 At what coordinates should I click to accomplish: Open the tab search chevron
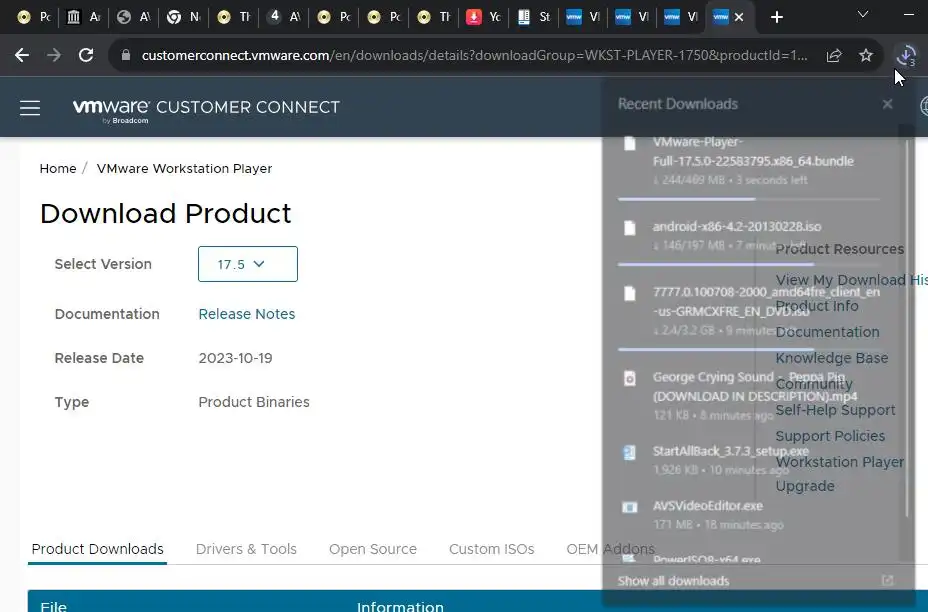(863, 14)
